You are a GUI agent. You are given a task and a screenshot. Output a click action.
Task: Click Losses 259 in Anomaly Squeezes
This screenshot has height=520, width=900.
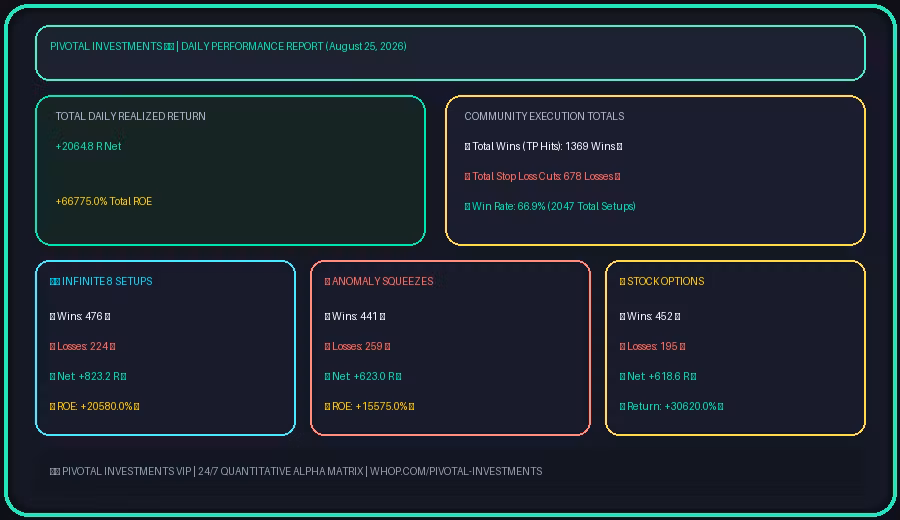[x=357, y=346]
